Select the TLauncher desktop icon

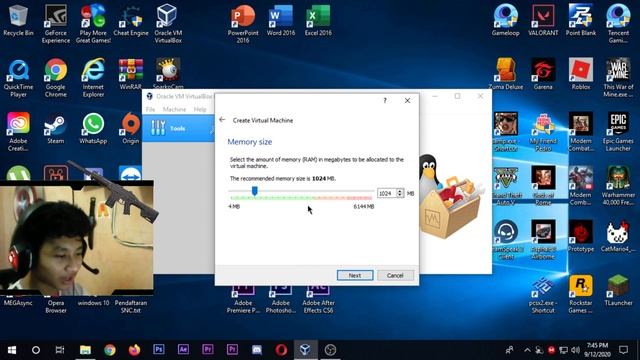tap(618, 290)
